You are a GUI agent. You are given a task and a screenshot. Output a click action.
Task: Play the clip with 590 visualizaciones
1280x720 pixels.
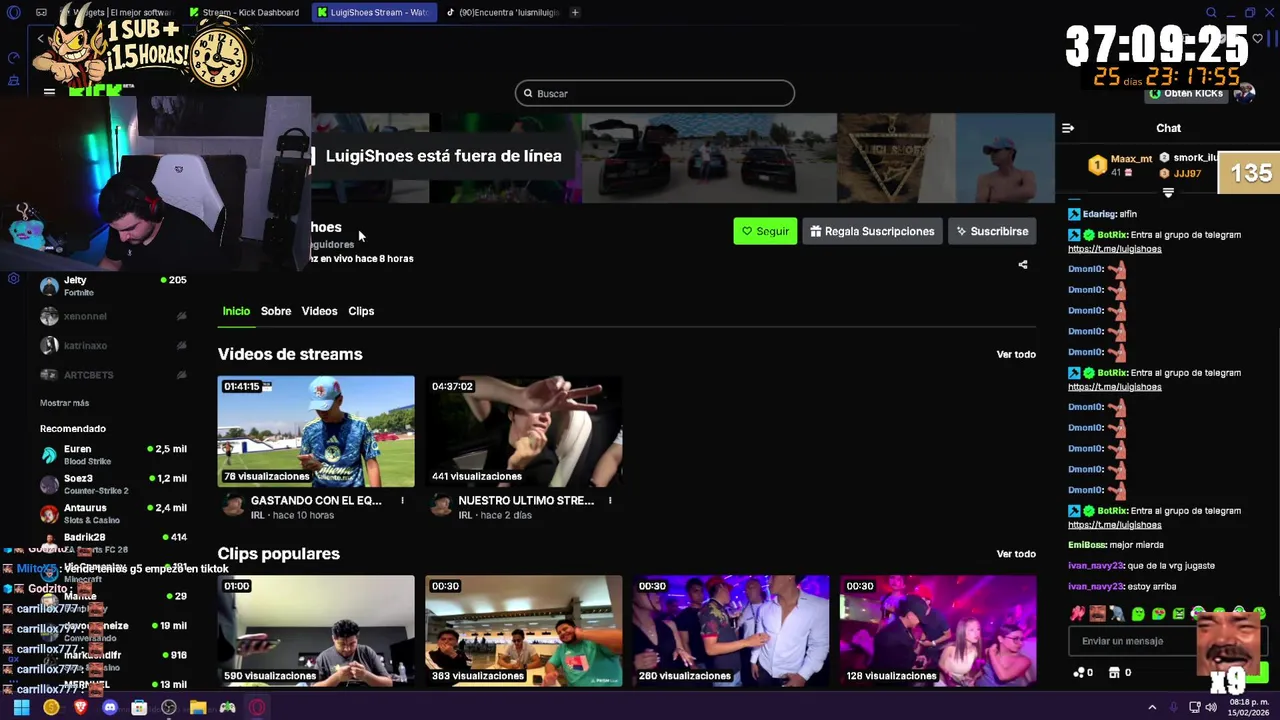(316, 631)
